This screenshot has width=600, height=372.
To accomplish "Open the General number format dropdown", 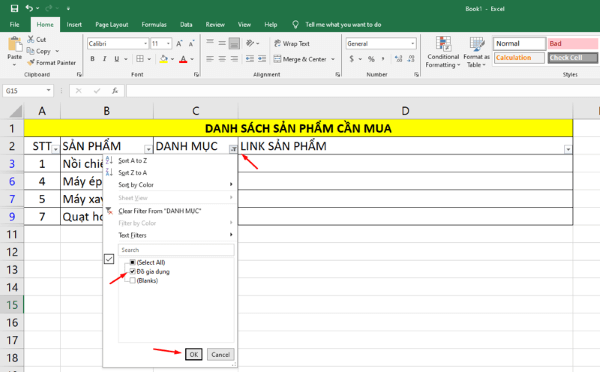I will (412, 44).
